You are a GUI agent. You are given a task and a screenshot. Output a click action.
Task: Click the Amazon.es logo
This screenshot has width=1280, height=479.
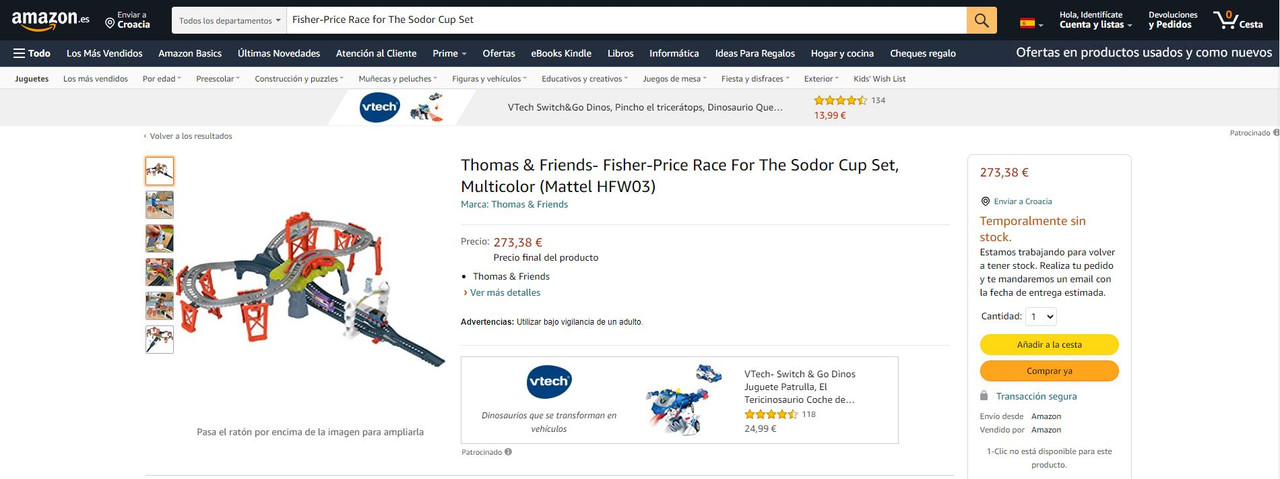[x=50, y=19]
